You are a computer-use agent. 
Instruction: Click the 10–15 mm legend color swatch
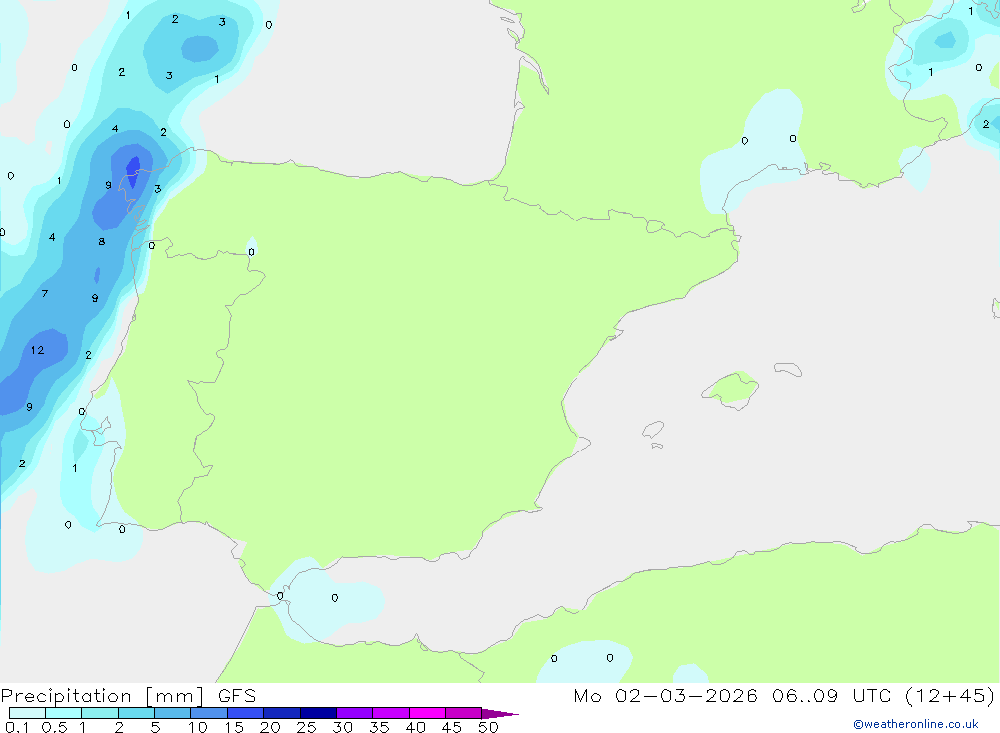click(209, 713)
